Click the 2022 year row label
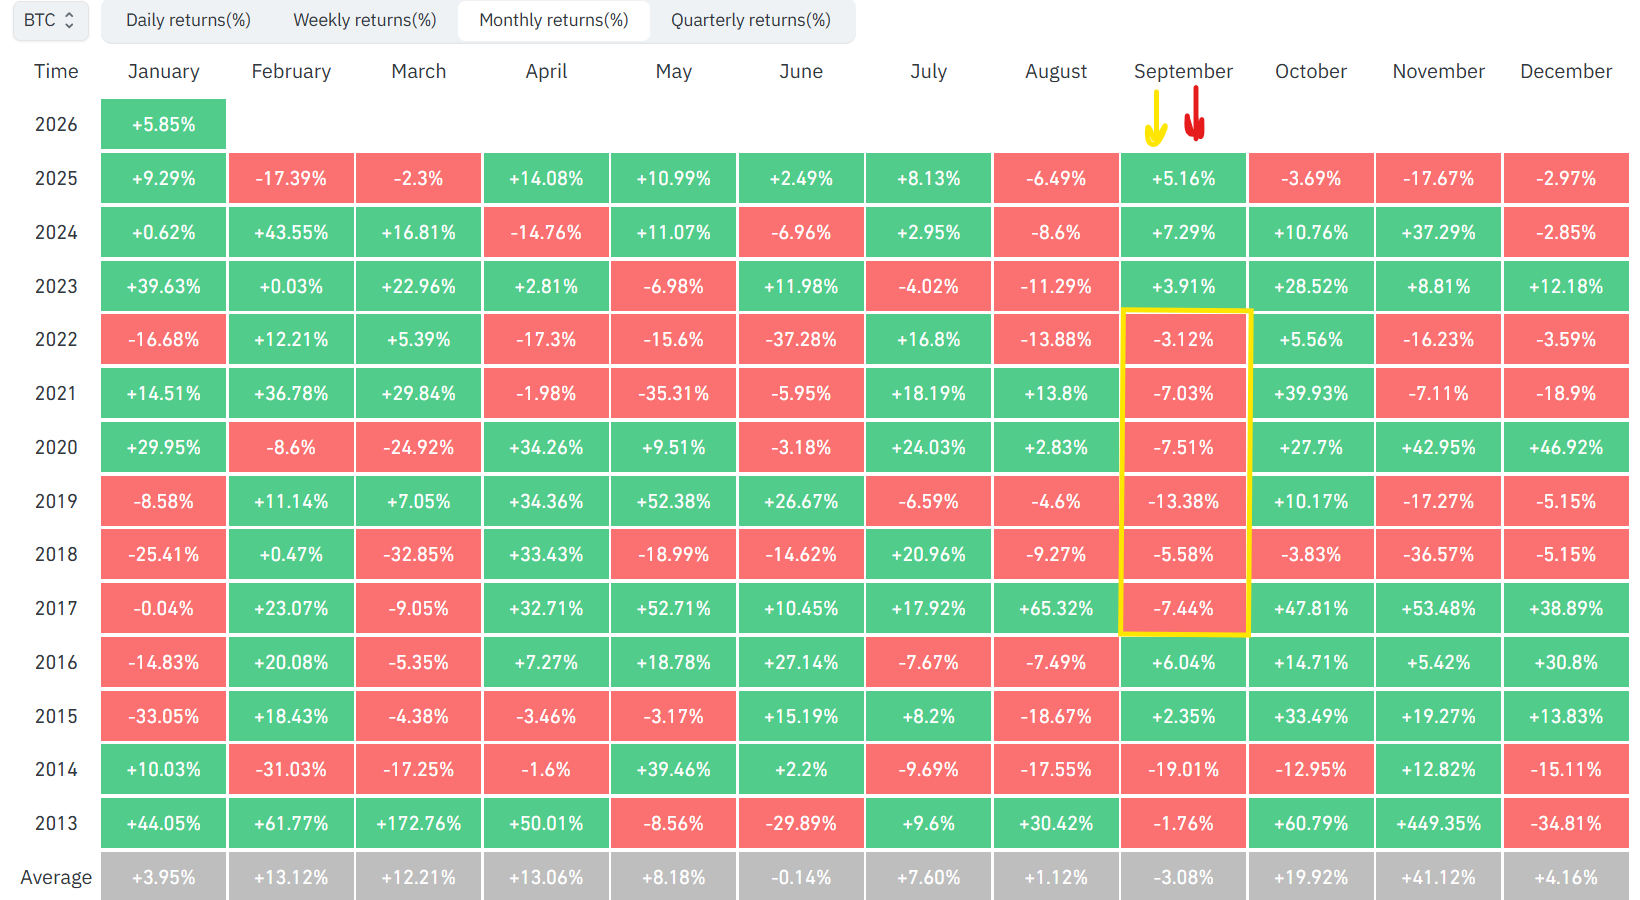Viewport: 1640px width, 900px height. [x=56, y=339]
